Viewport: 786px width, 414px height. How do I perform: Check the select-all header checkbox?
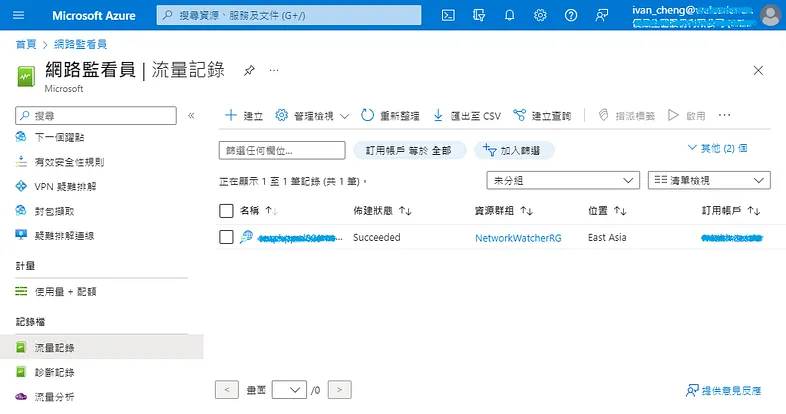click(x=226, y=211)
